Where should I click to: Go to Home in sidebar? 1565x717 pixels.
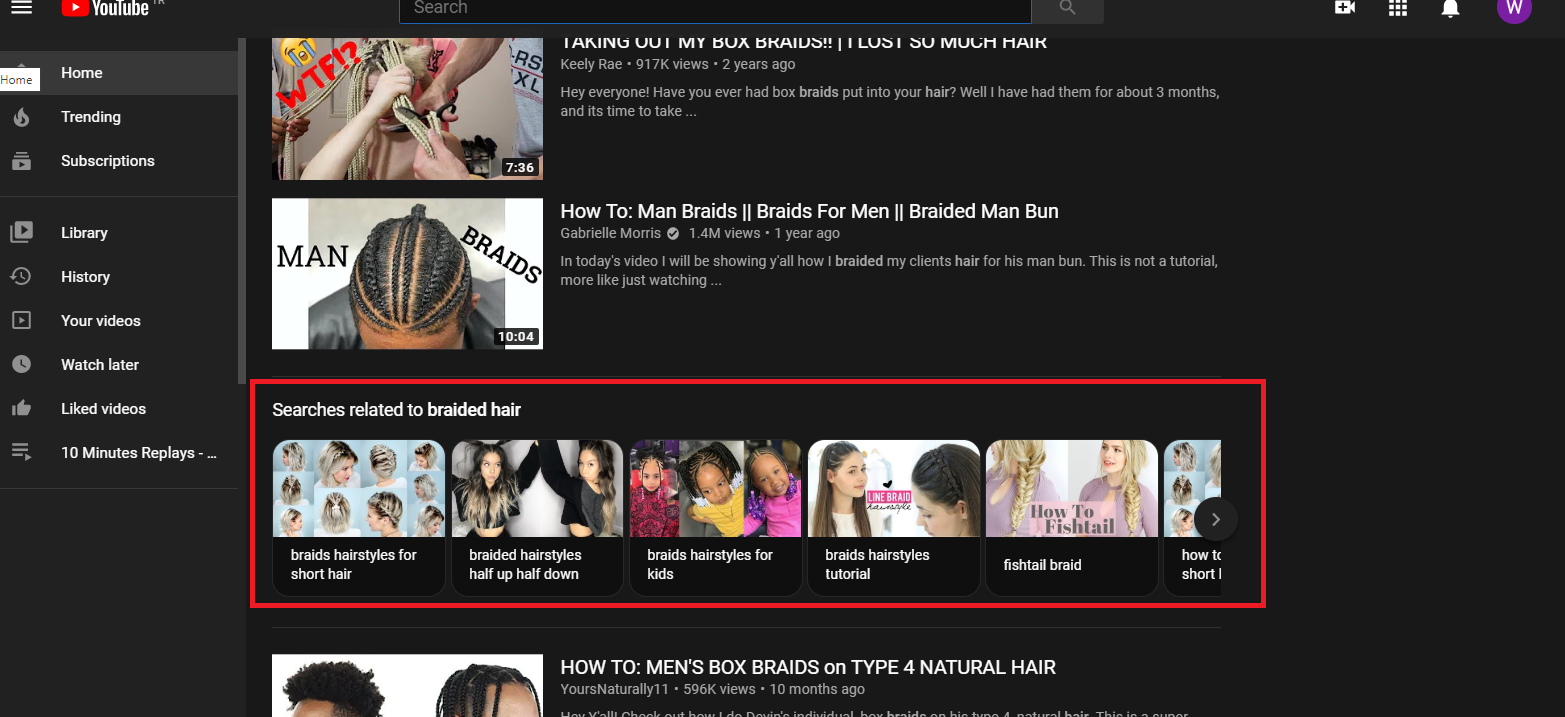point(119,73)
